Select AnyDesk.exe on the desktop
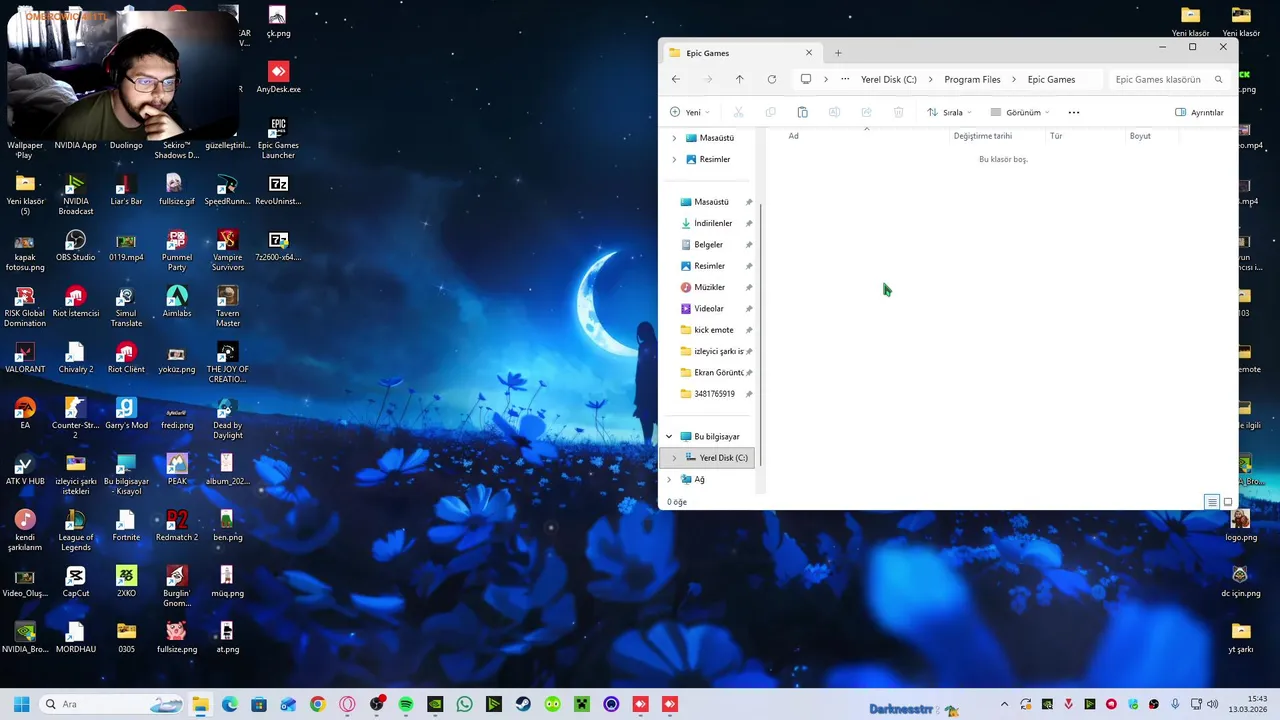Viewport: 1280px width, 720px height. 278,78
